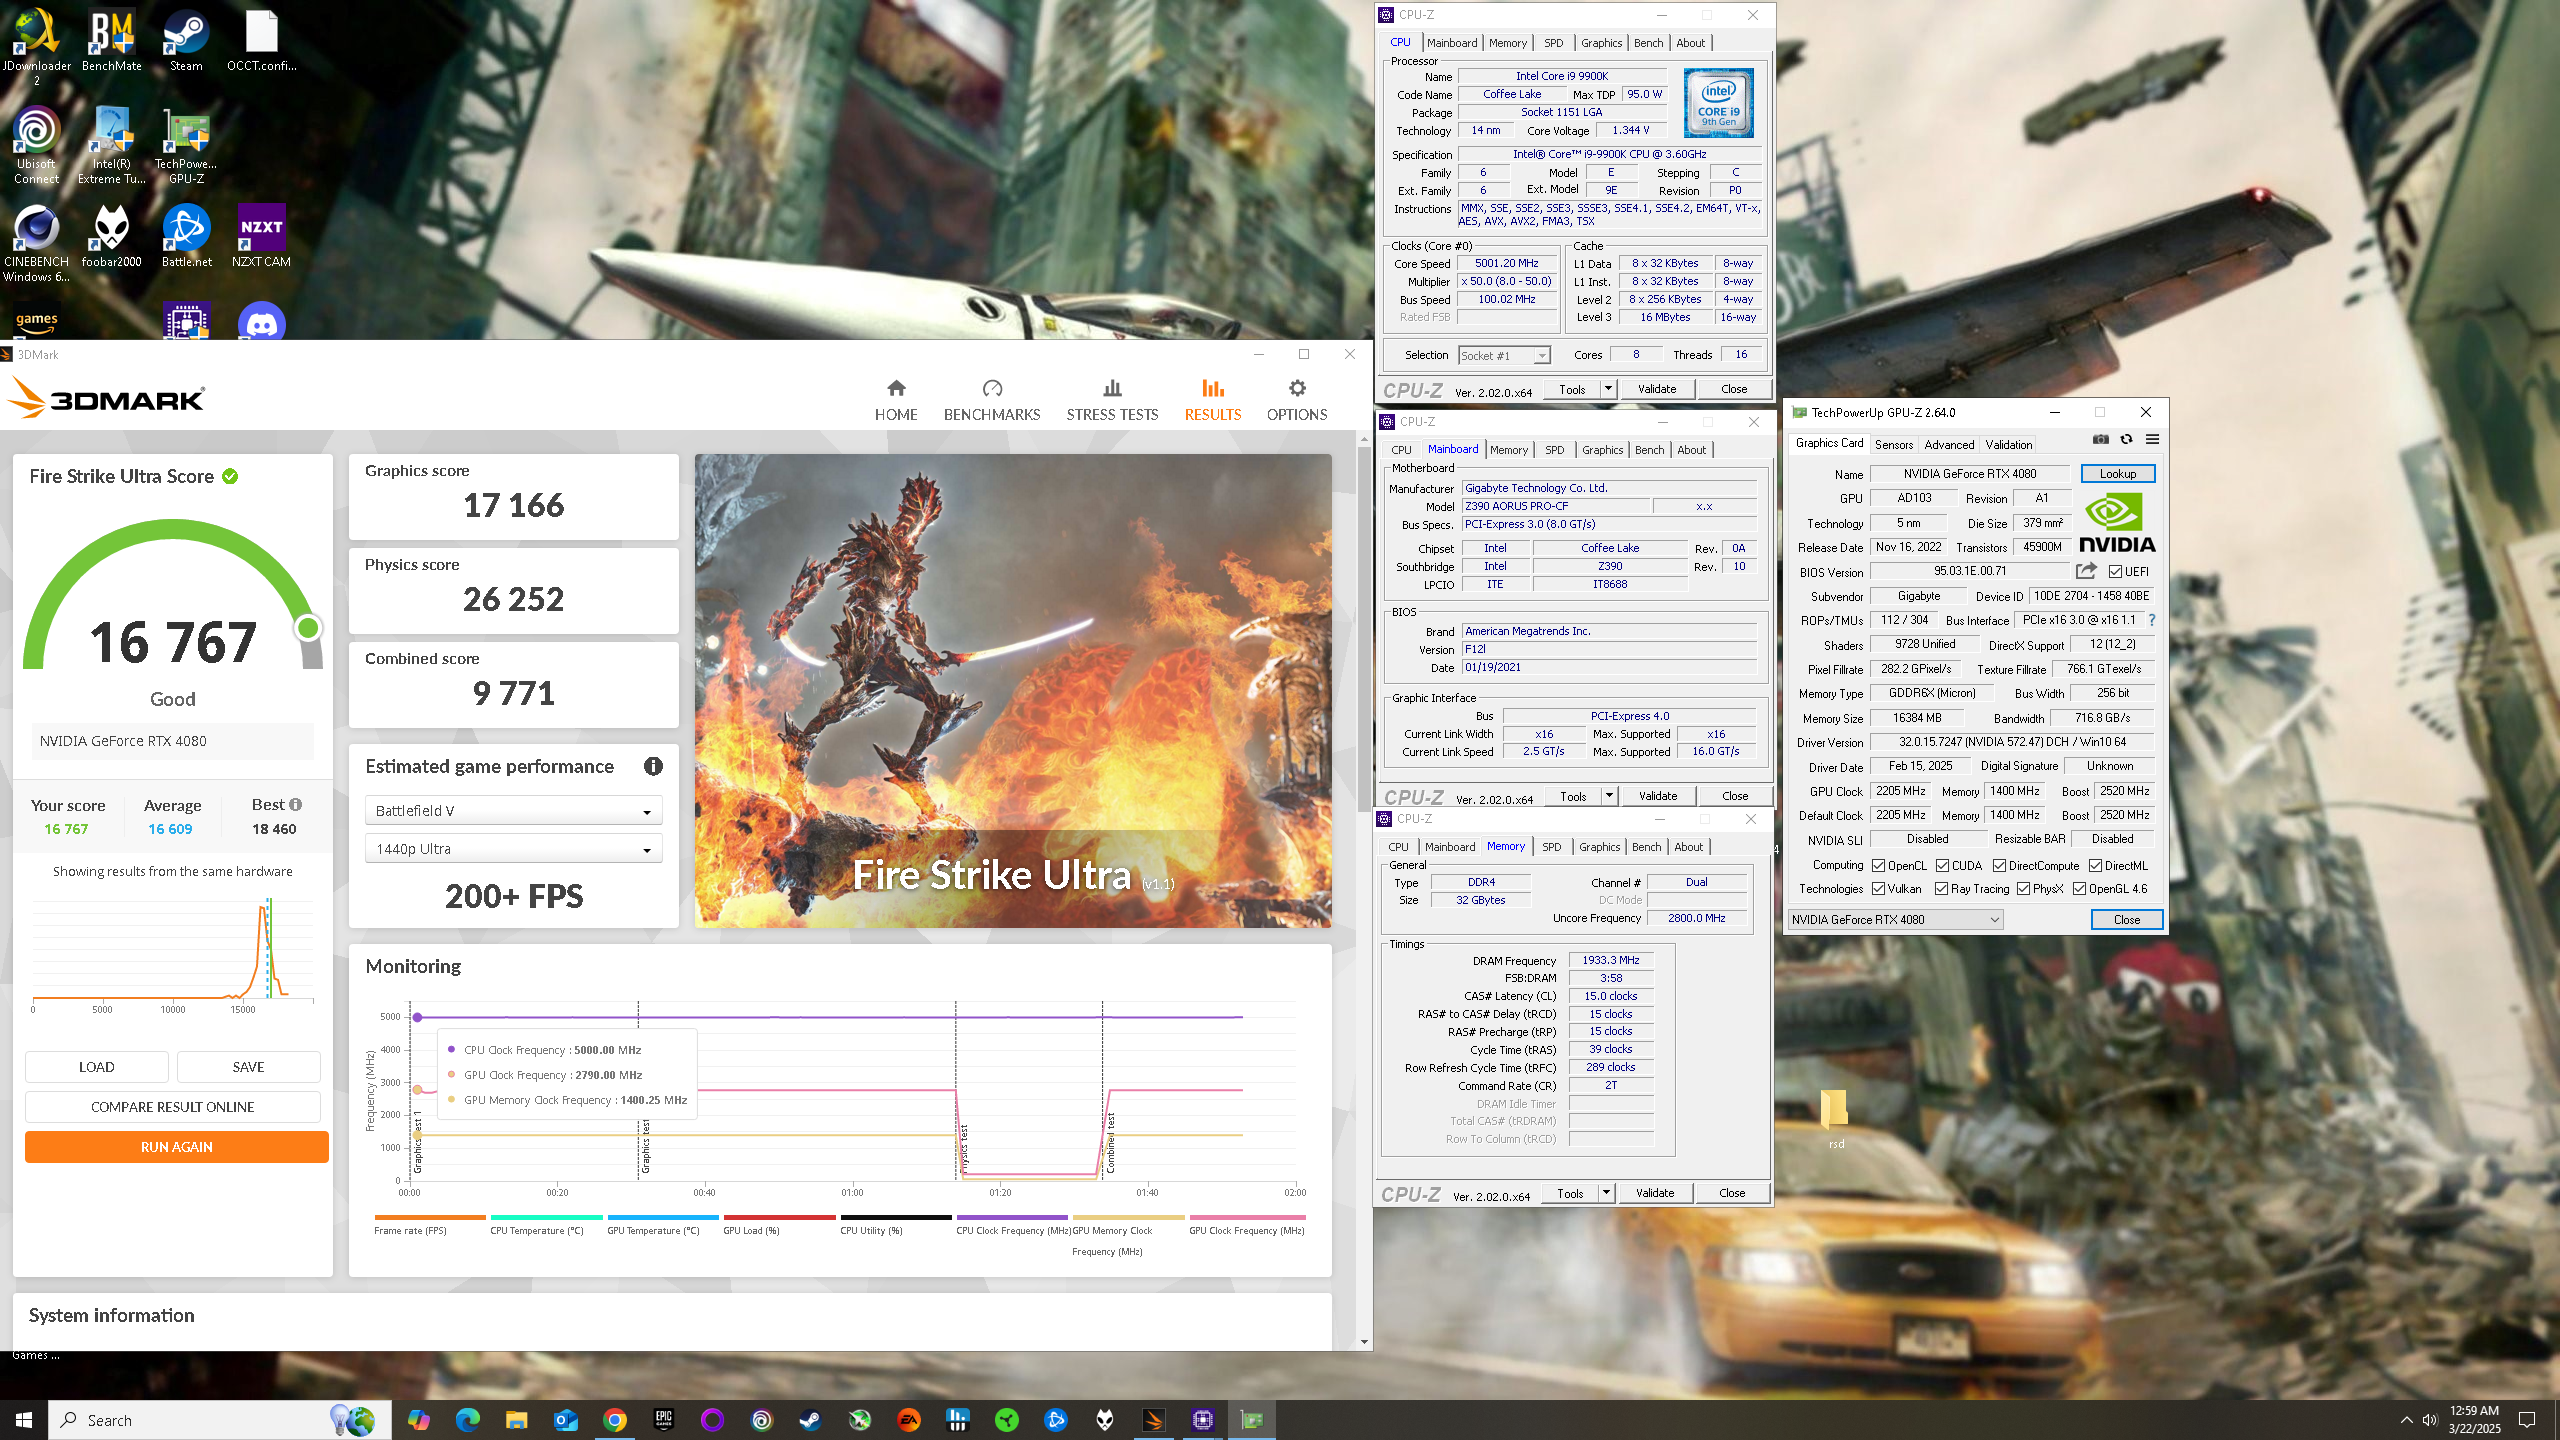Select SPD tab in Memory CPU-Z window
This screenshot has width=2560, height=1440.
tap(1551, 847)
